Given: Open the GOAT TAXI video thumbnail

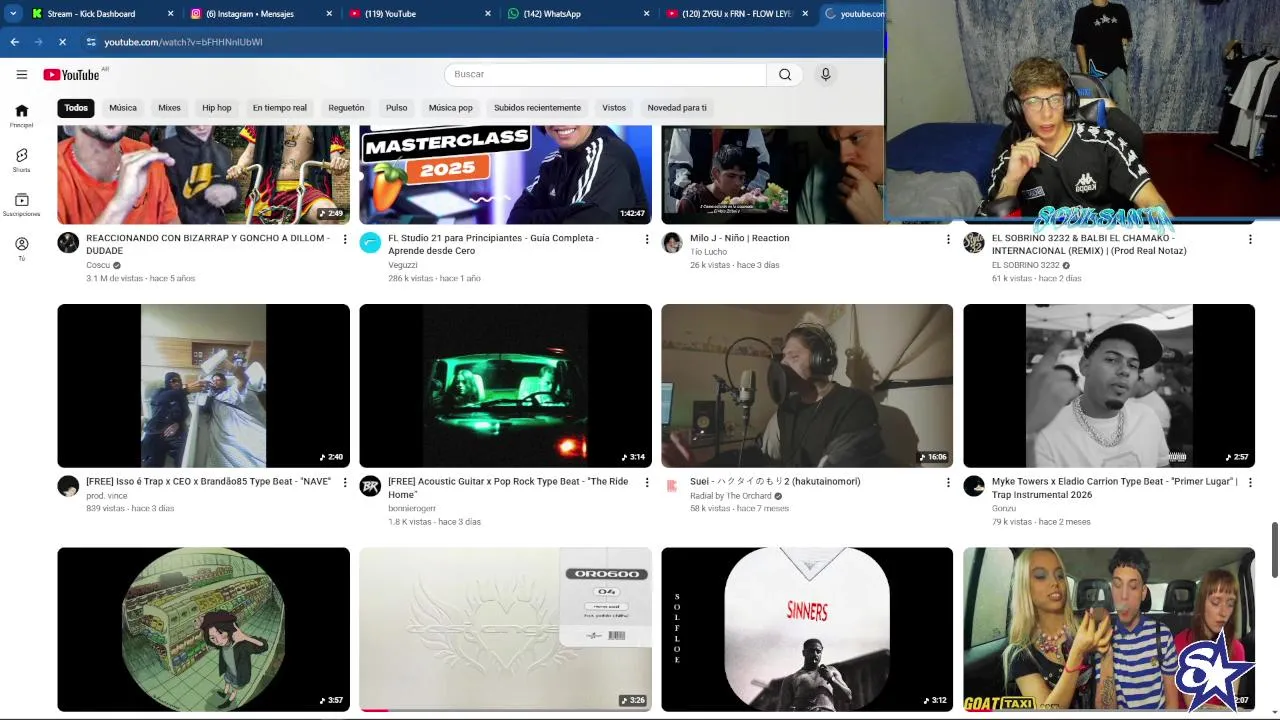Looking at the screenshot, I should coord(1109,629).
